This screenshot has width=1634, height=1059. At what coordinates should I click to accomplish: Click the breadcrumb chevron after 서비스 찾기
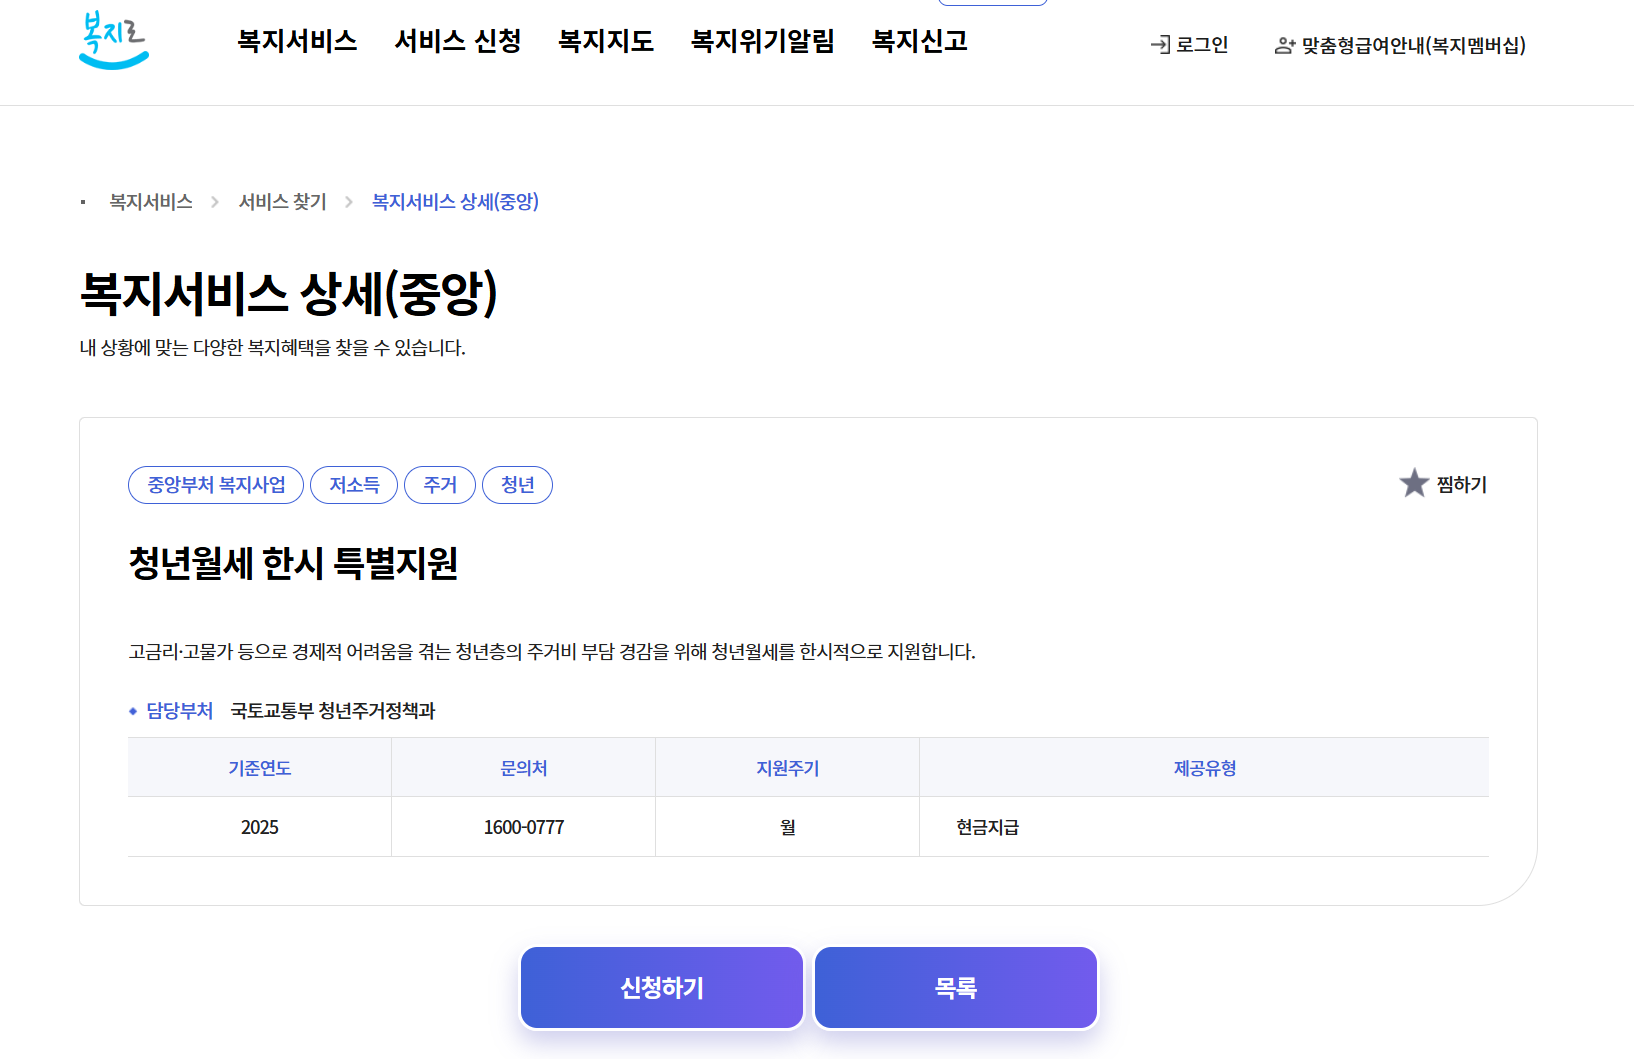tap(348, 201)
